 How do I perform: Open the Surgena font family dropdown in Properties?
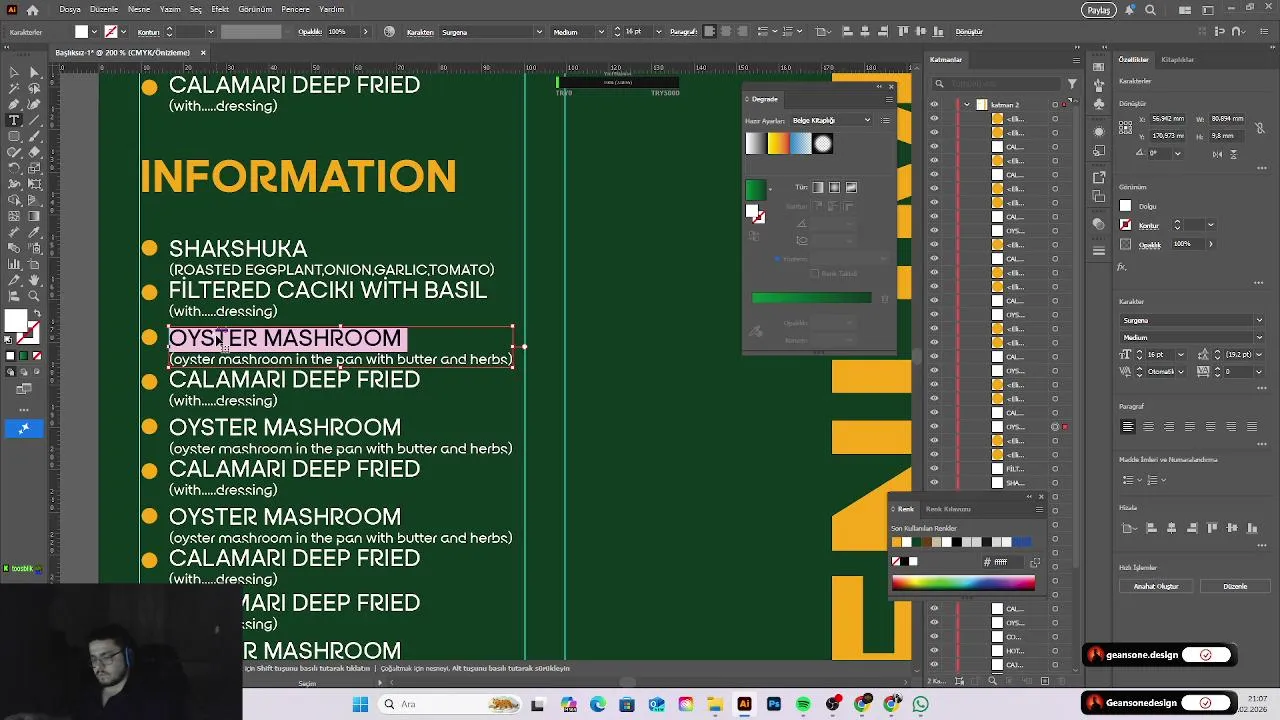click(x=1259, y=320)
